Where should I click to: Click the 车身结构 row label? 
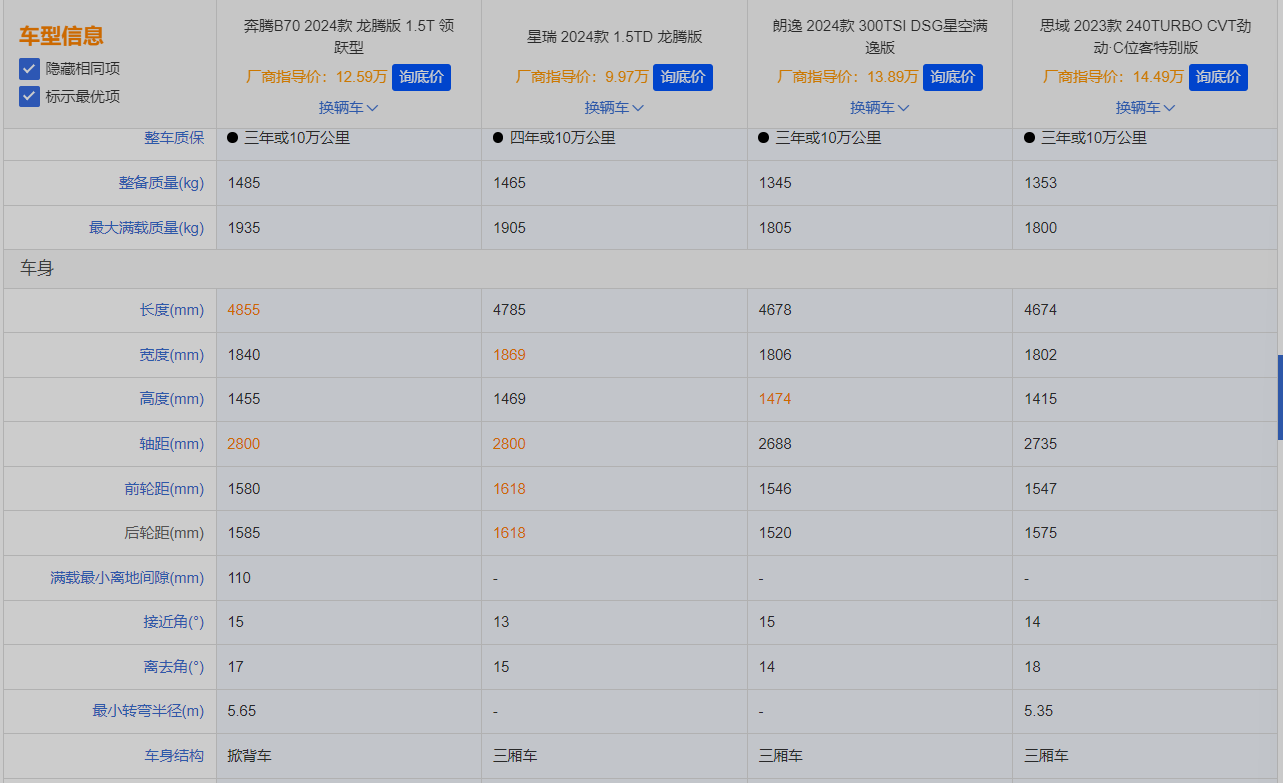[x=174, y=756]
